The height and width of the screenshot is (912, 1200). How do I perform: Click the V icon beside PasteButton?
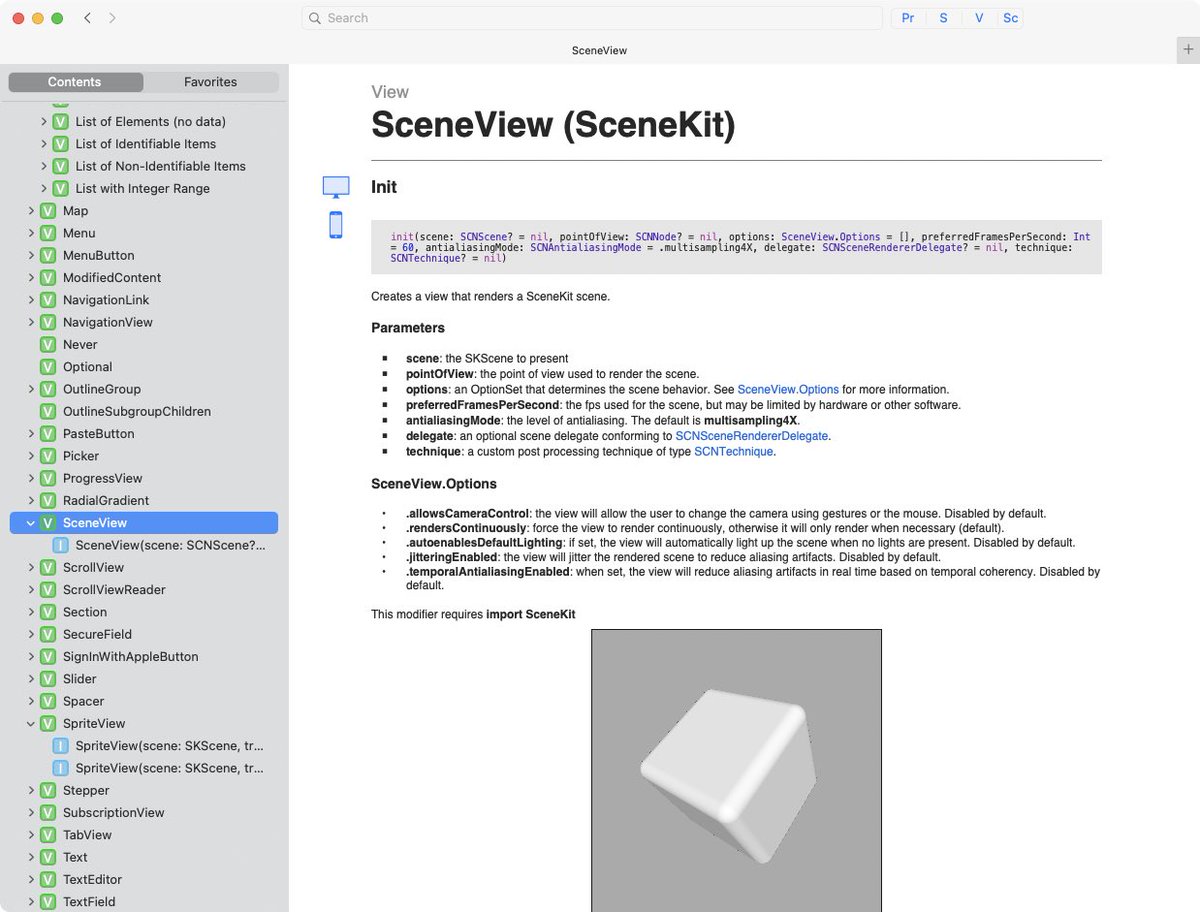[47, 434]
